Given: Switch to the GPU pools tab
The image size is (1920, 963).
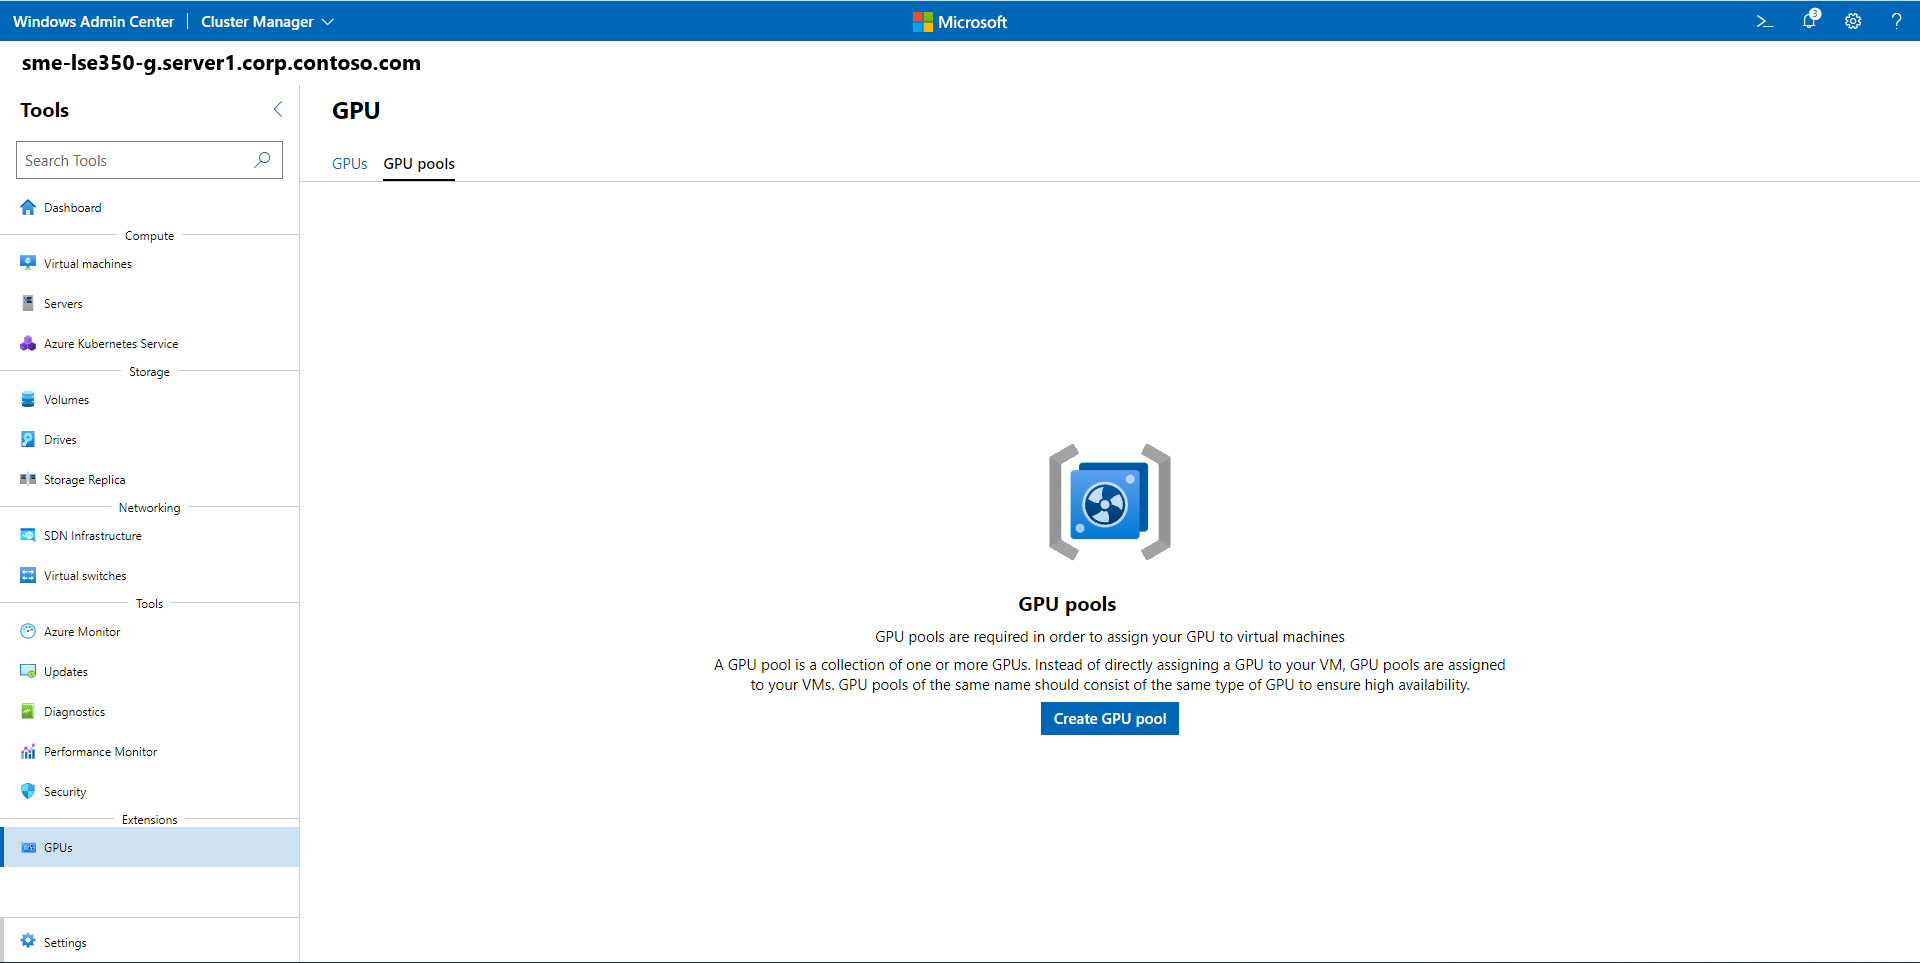Looking at the screenshot, I should point(419,163).
